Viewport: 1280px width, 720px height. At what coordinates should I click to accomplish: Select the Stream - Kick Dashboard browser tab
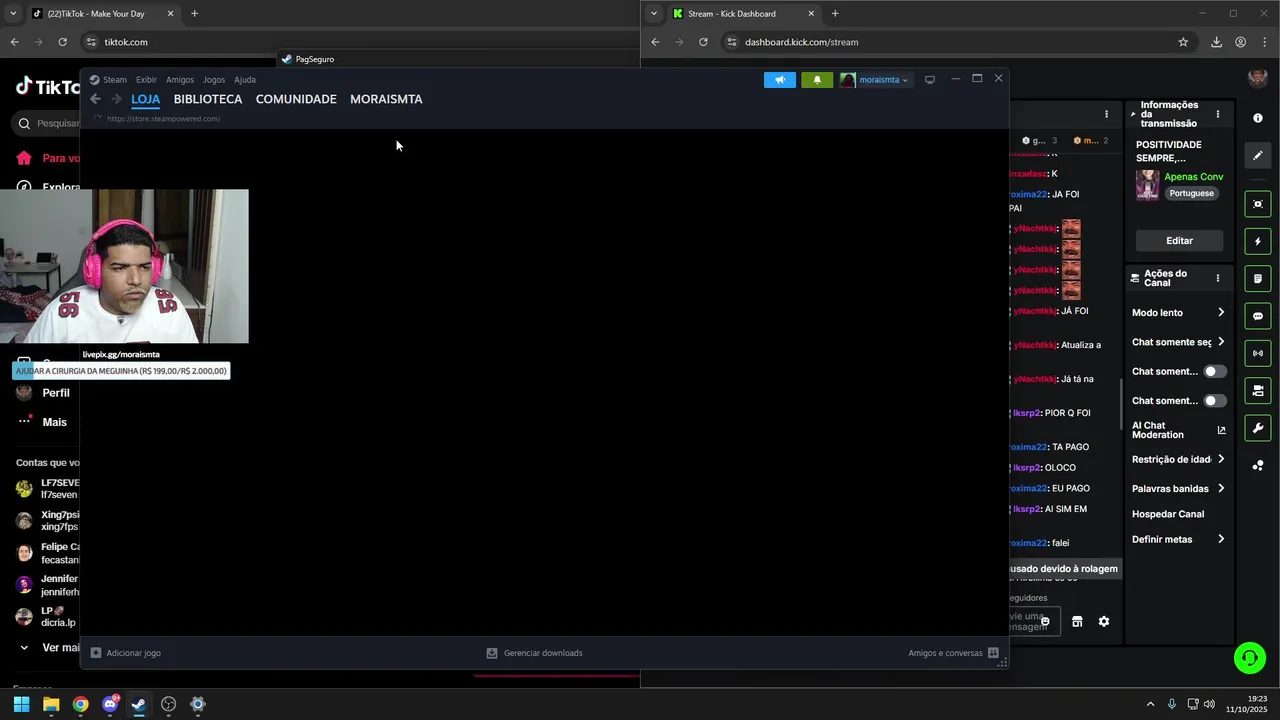pos(744,14)
